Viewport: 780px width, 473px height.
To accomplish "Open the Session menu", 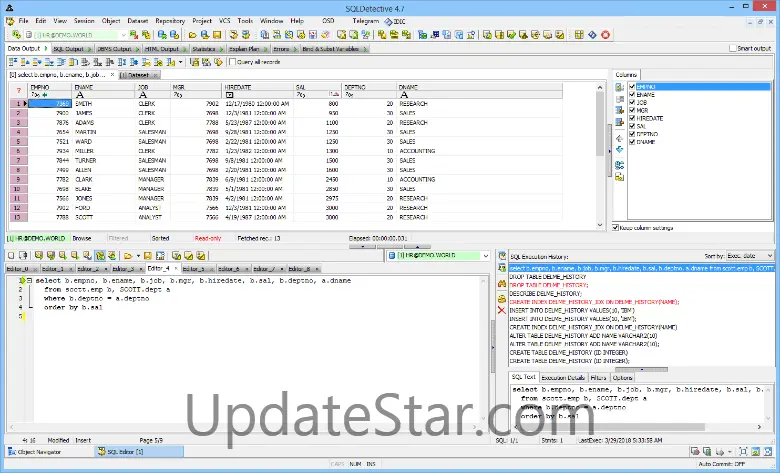I will click(84, 21).
